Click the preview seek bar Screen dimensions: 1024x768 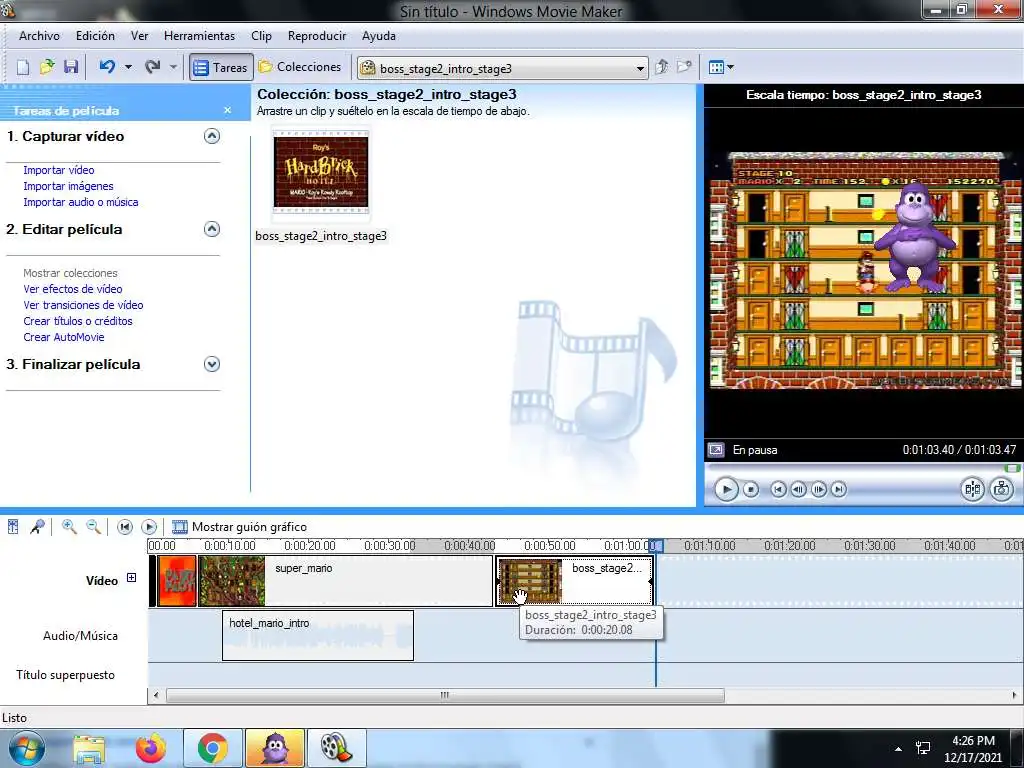pos(862,468)
